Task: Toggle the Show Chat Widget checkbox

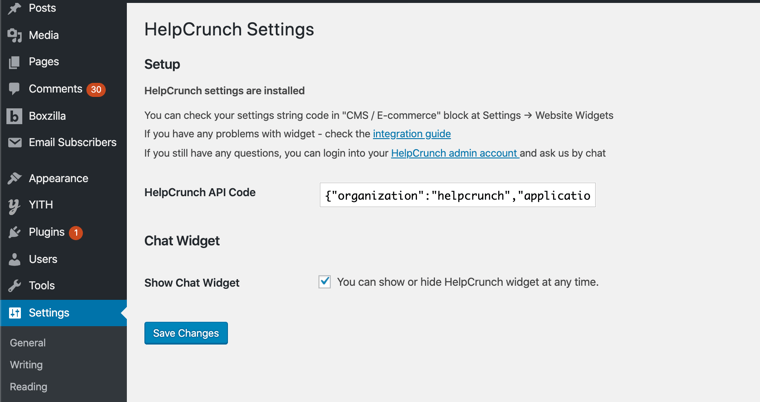Action: 325,282
